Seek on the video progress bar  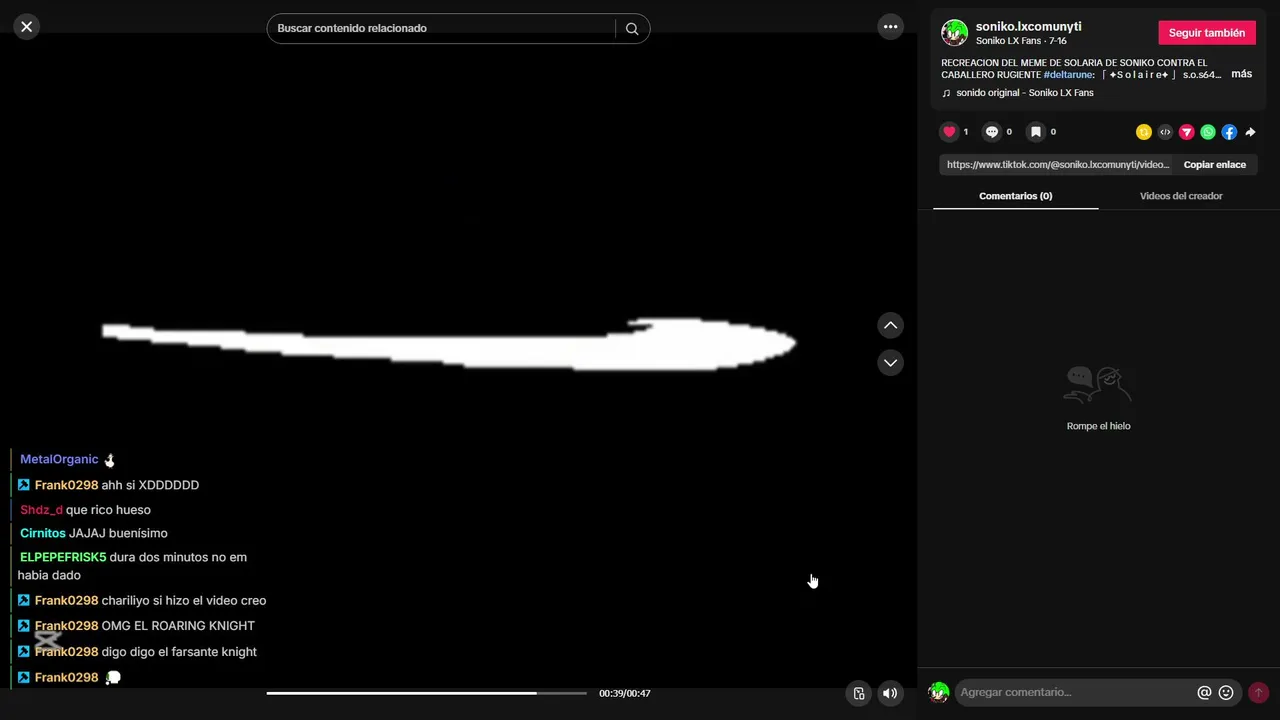click(427, 693)
